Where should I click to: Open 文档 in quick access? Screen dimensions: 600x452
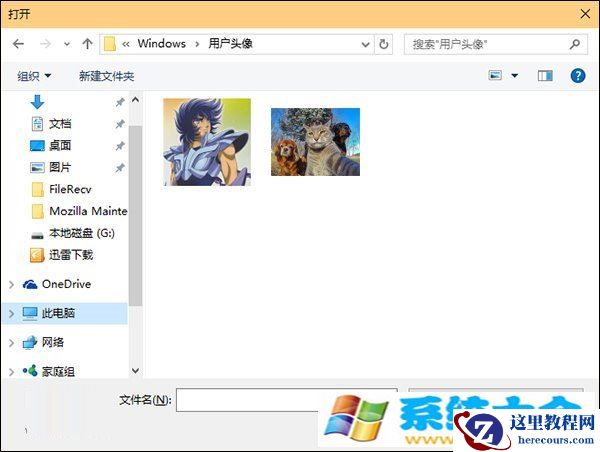pos(60,124)
